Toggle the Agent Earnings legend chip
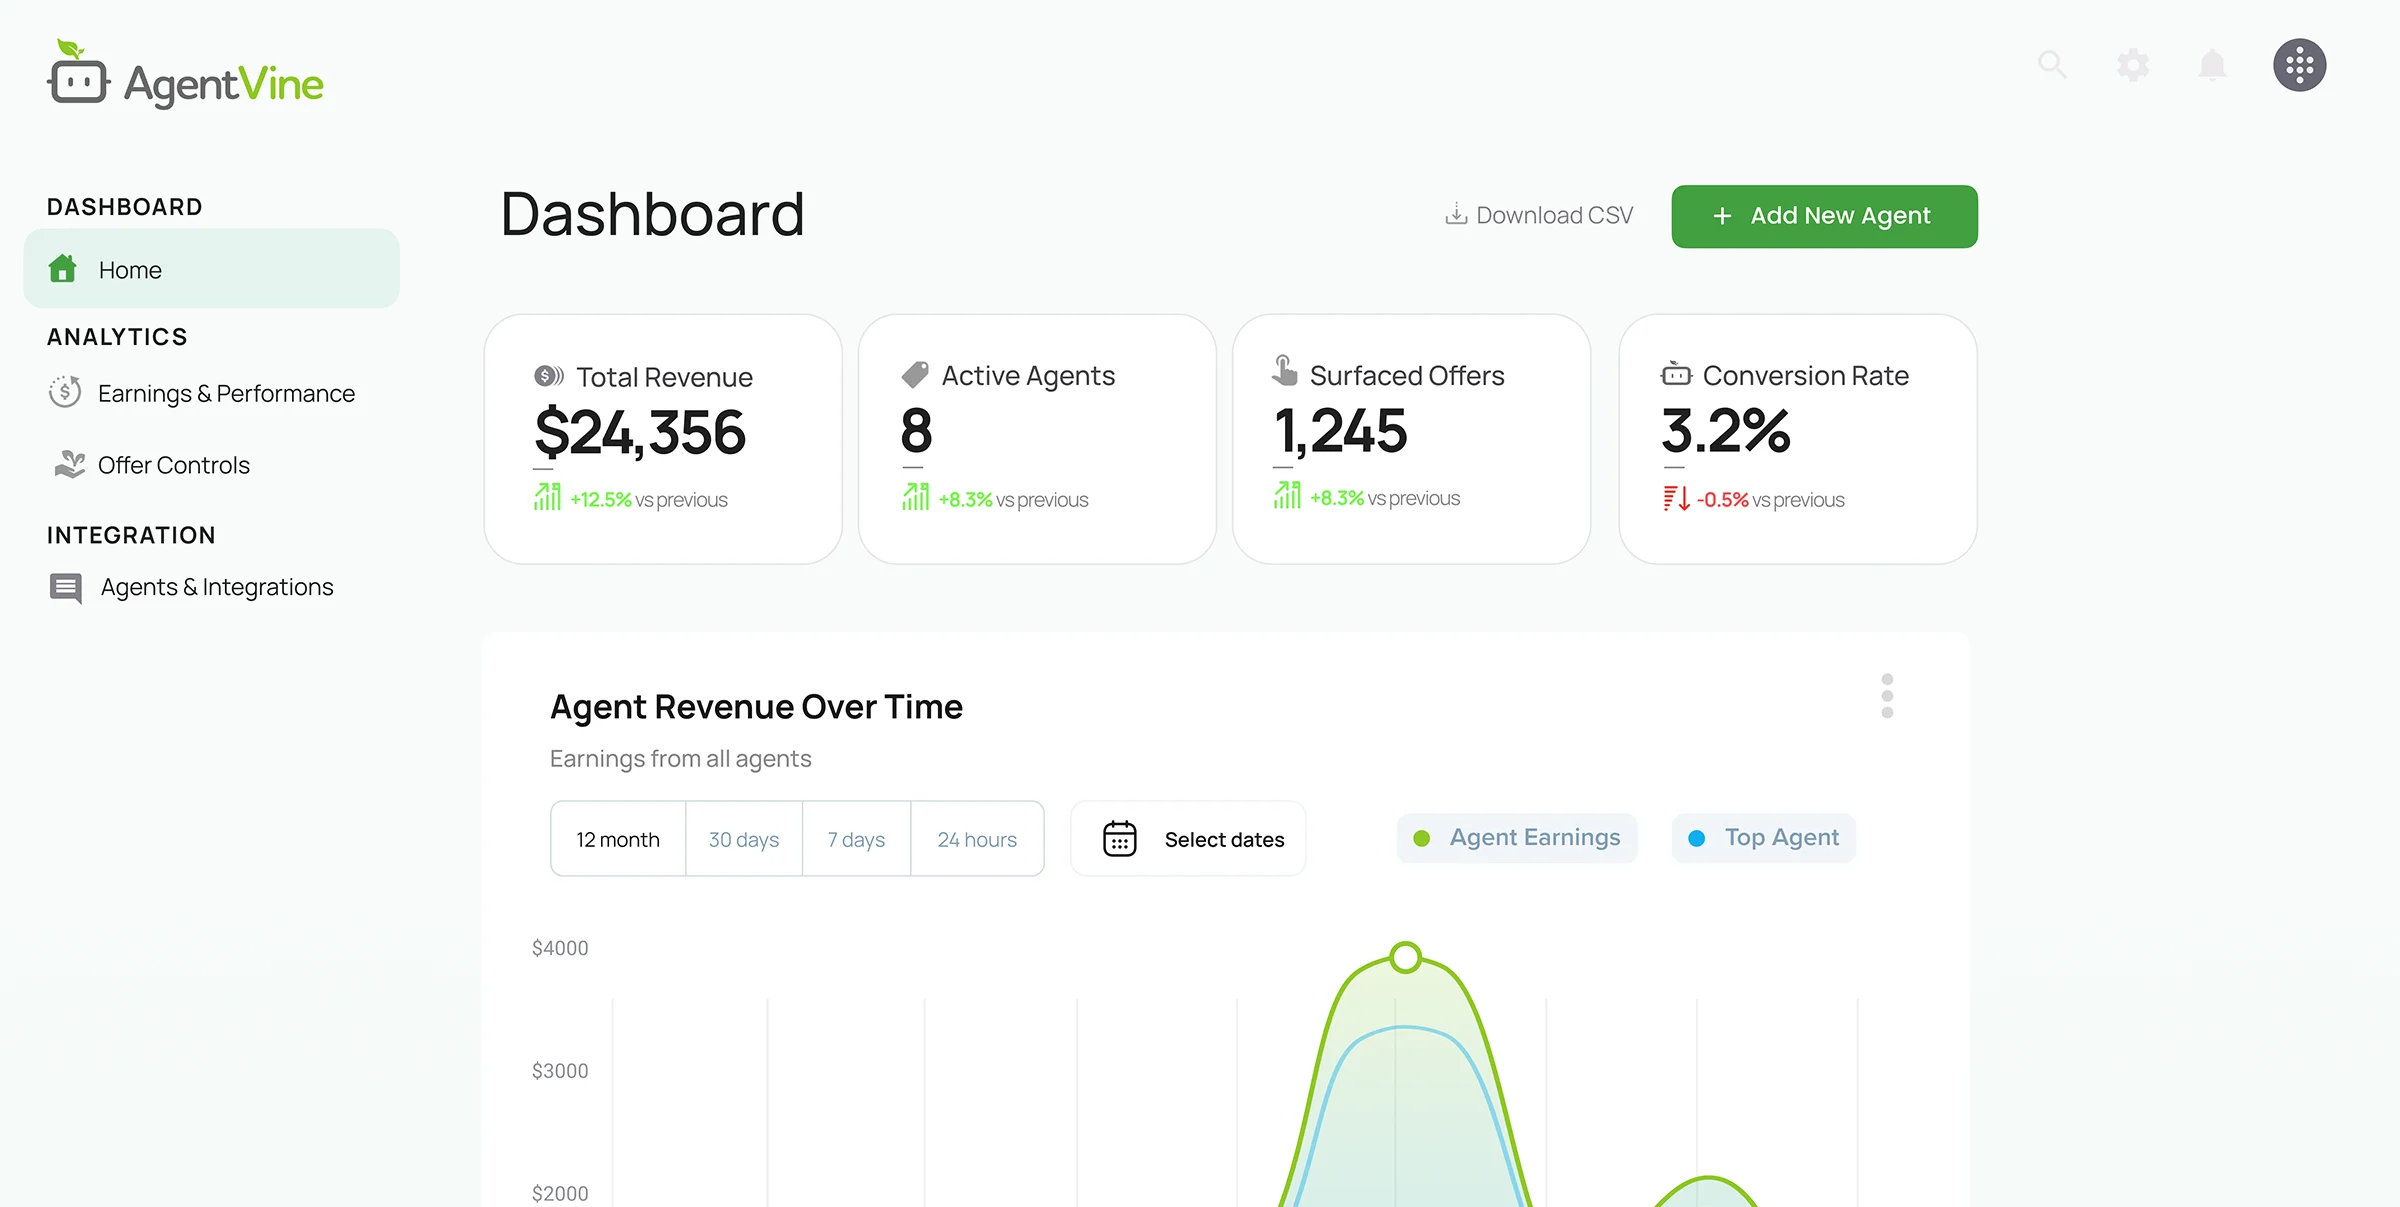This screenshot has width=2400, height=1207. (x=1516, y=838)
